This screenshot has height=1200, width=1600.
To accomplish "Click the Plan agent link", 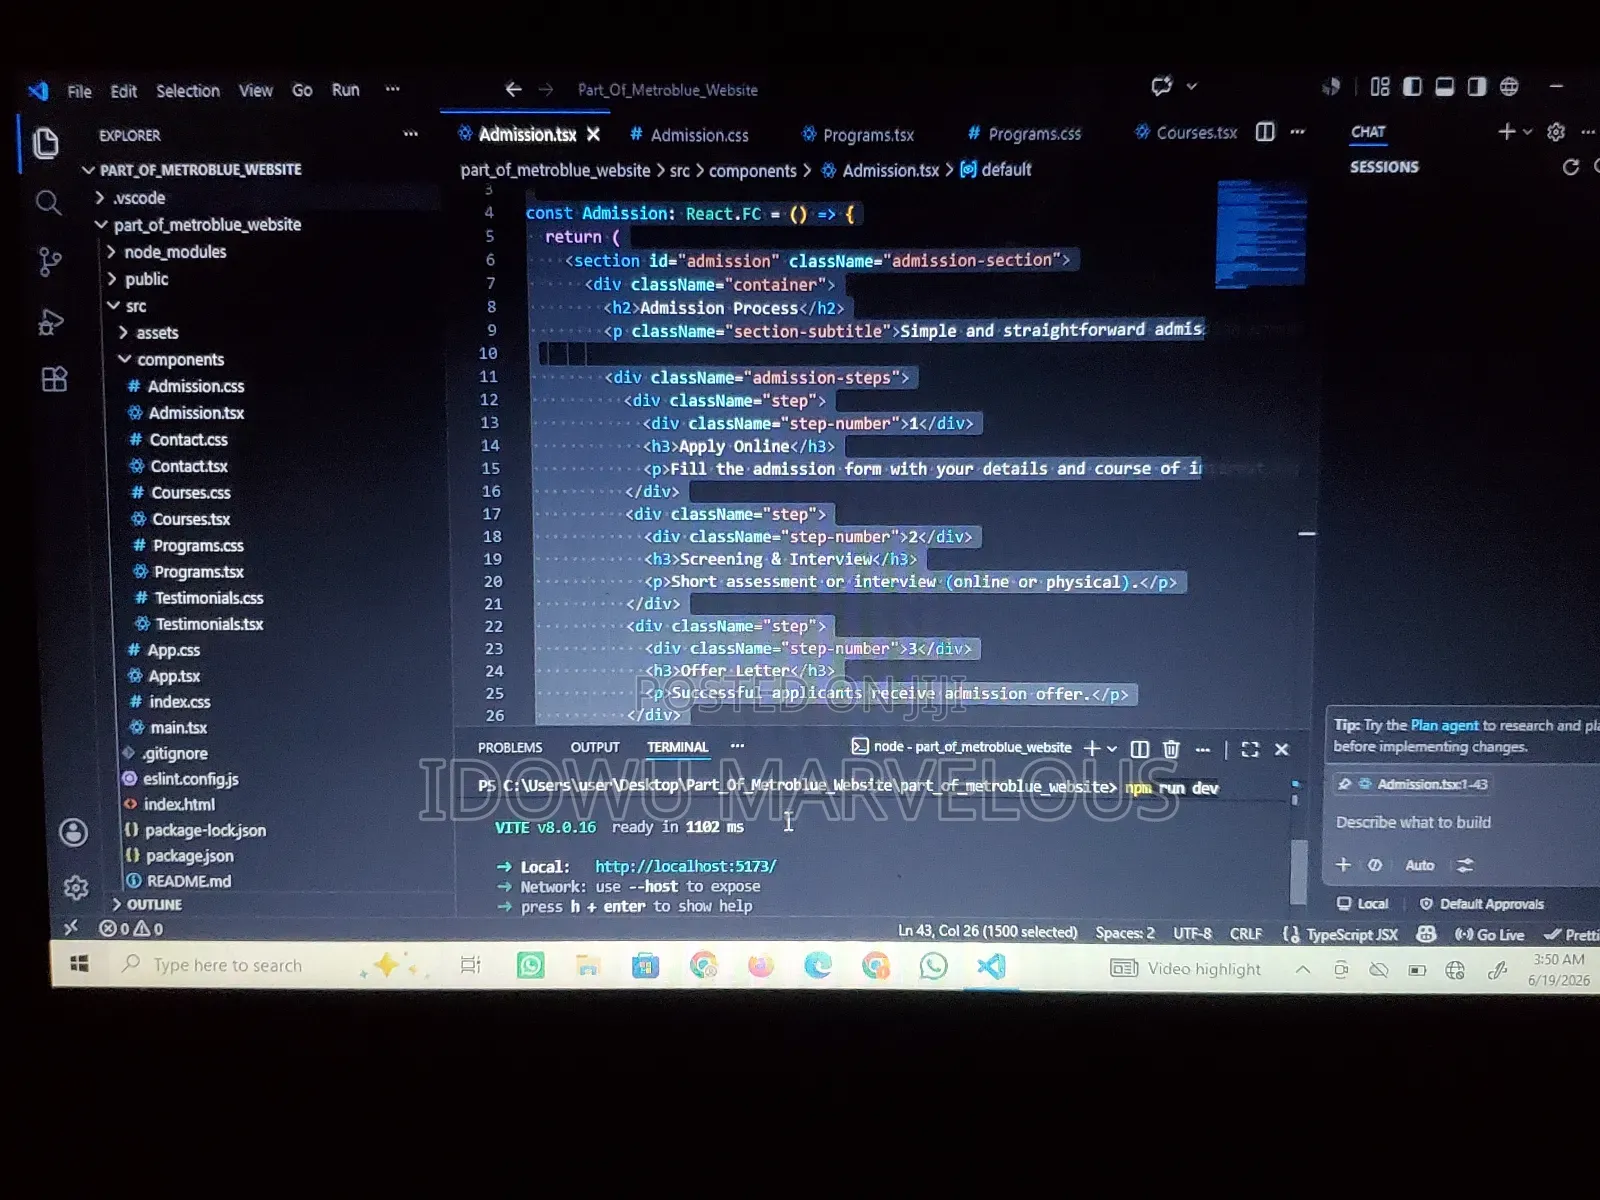I will click(x=1444, y=725).
